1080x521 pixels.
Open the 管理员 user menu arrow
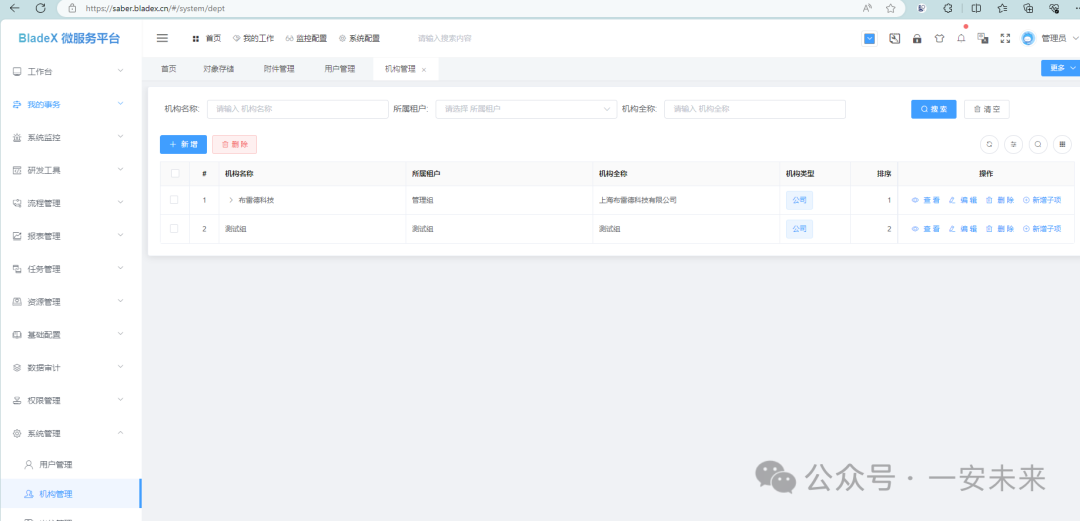coord(1074,39)
